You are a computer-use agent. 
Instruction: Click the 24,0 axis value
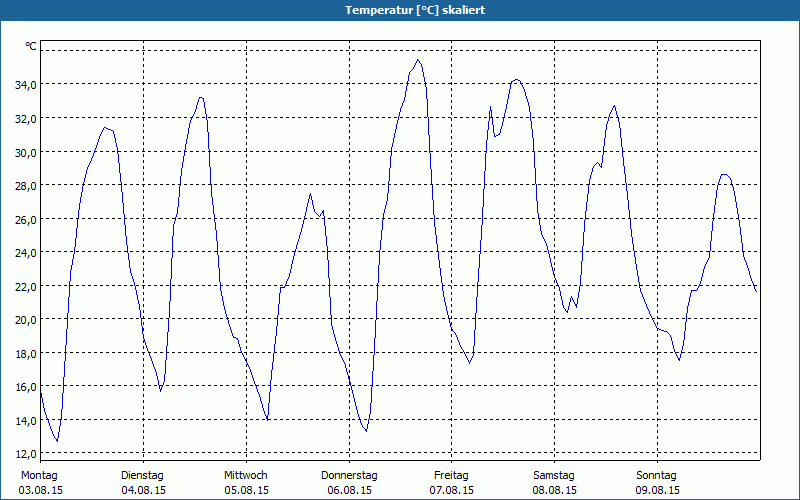tap(25, 253)
